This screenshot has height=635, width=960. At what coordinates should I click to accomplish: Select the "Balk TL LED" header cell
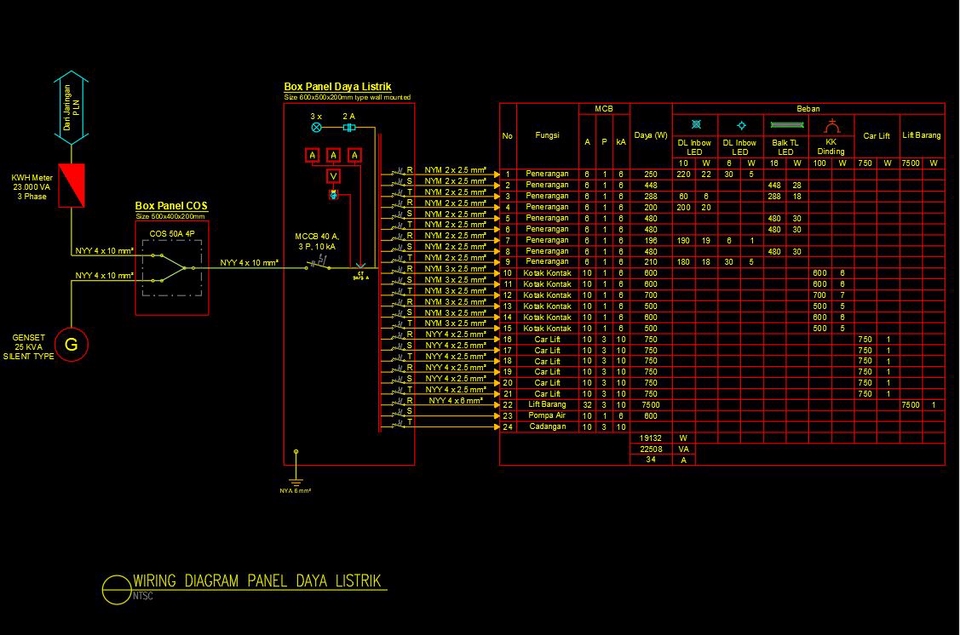pos(786,147)
